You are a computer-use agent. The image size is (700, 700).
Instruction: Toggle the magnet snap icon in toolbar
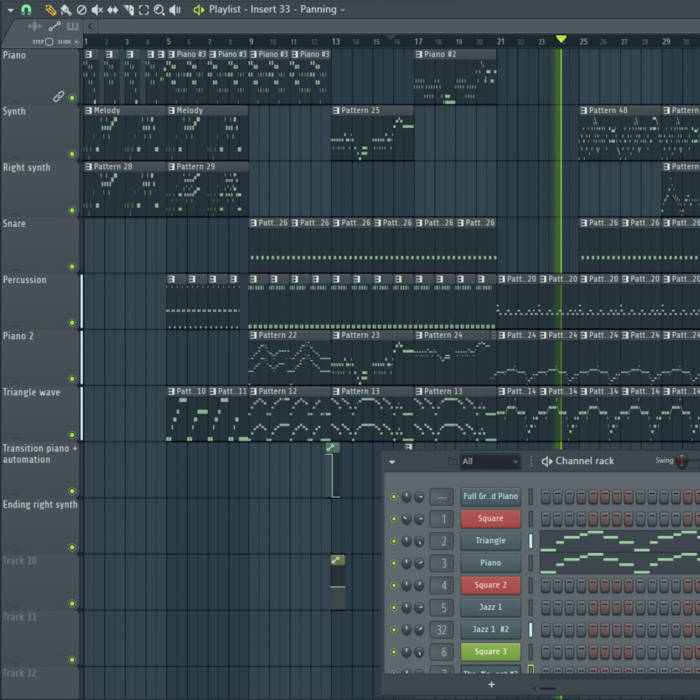point(27,9)
